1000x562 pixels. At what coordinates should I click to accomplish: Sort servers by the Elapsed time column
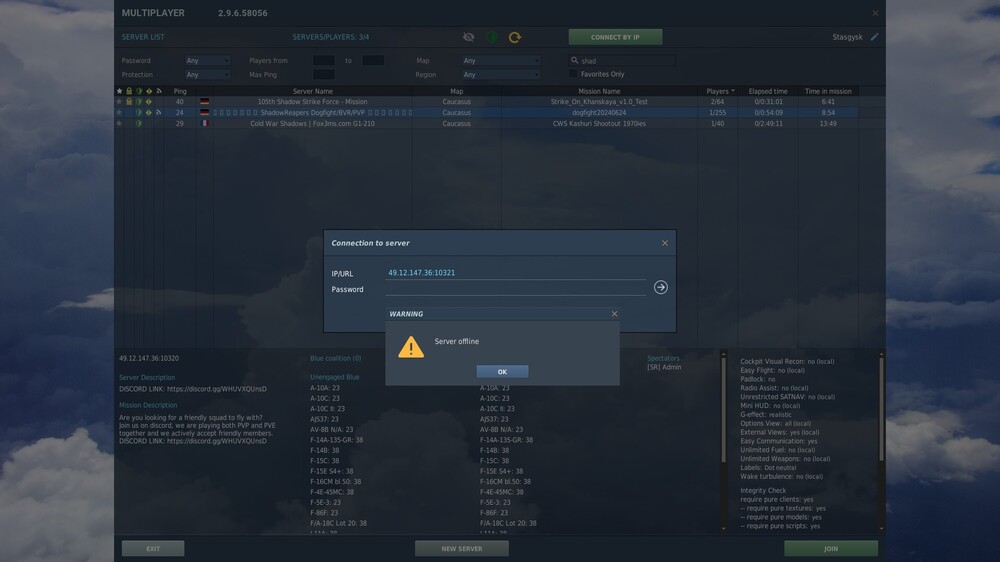click(x=768, y=91)
